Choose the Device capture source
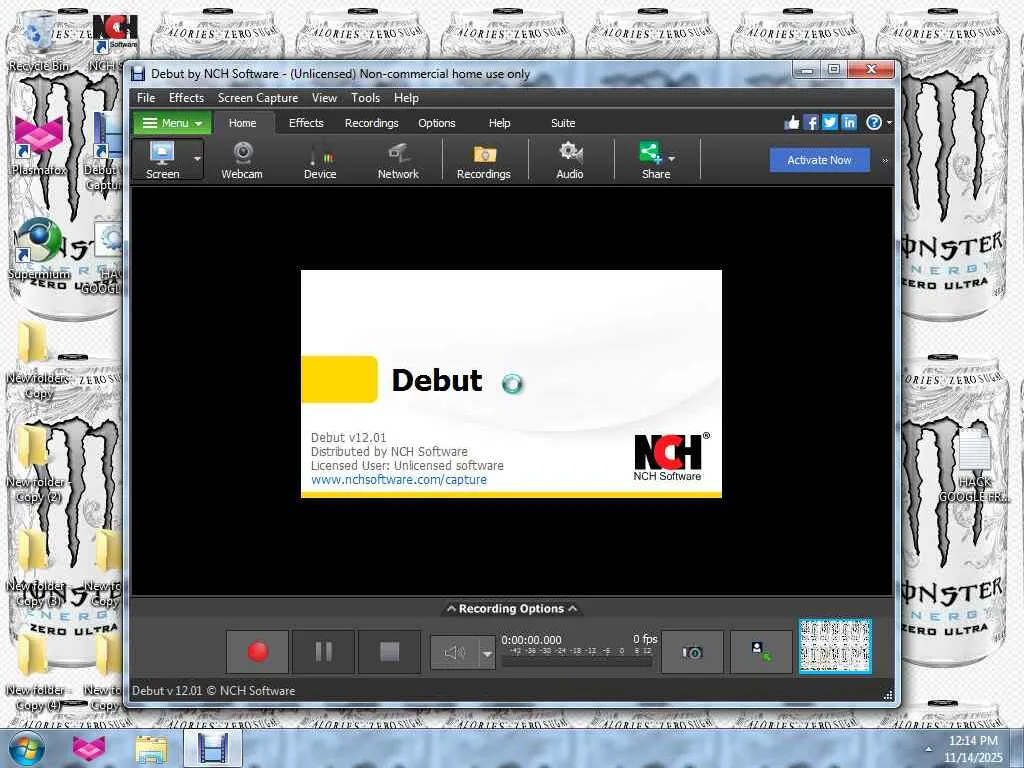The height and width of the screenshot is (768, 1024). pos(320,160)
